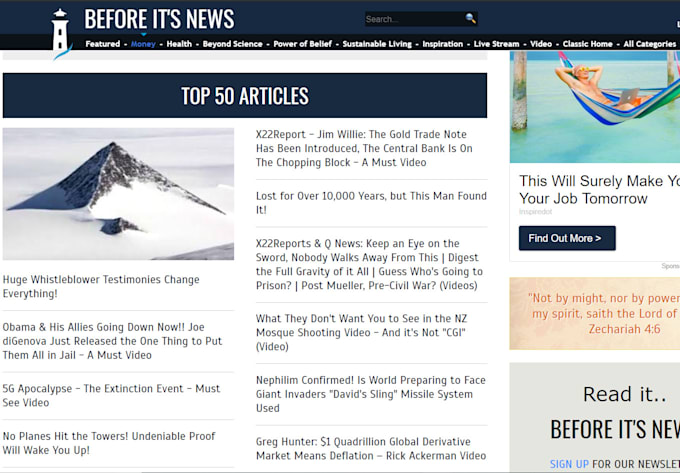Open Huge Whistleblower Testimonies article

pos(101,287)
